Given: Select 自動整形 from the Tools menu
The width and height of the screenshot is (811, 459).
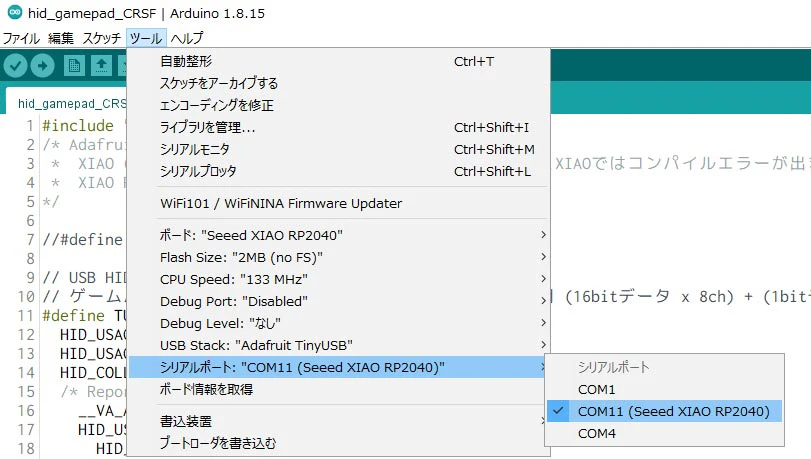Looking at the screenshot, I should pos(339,61).
